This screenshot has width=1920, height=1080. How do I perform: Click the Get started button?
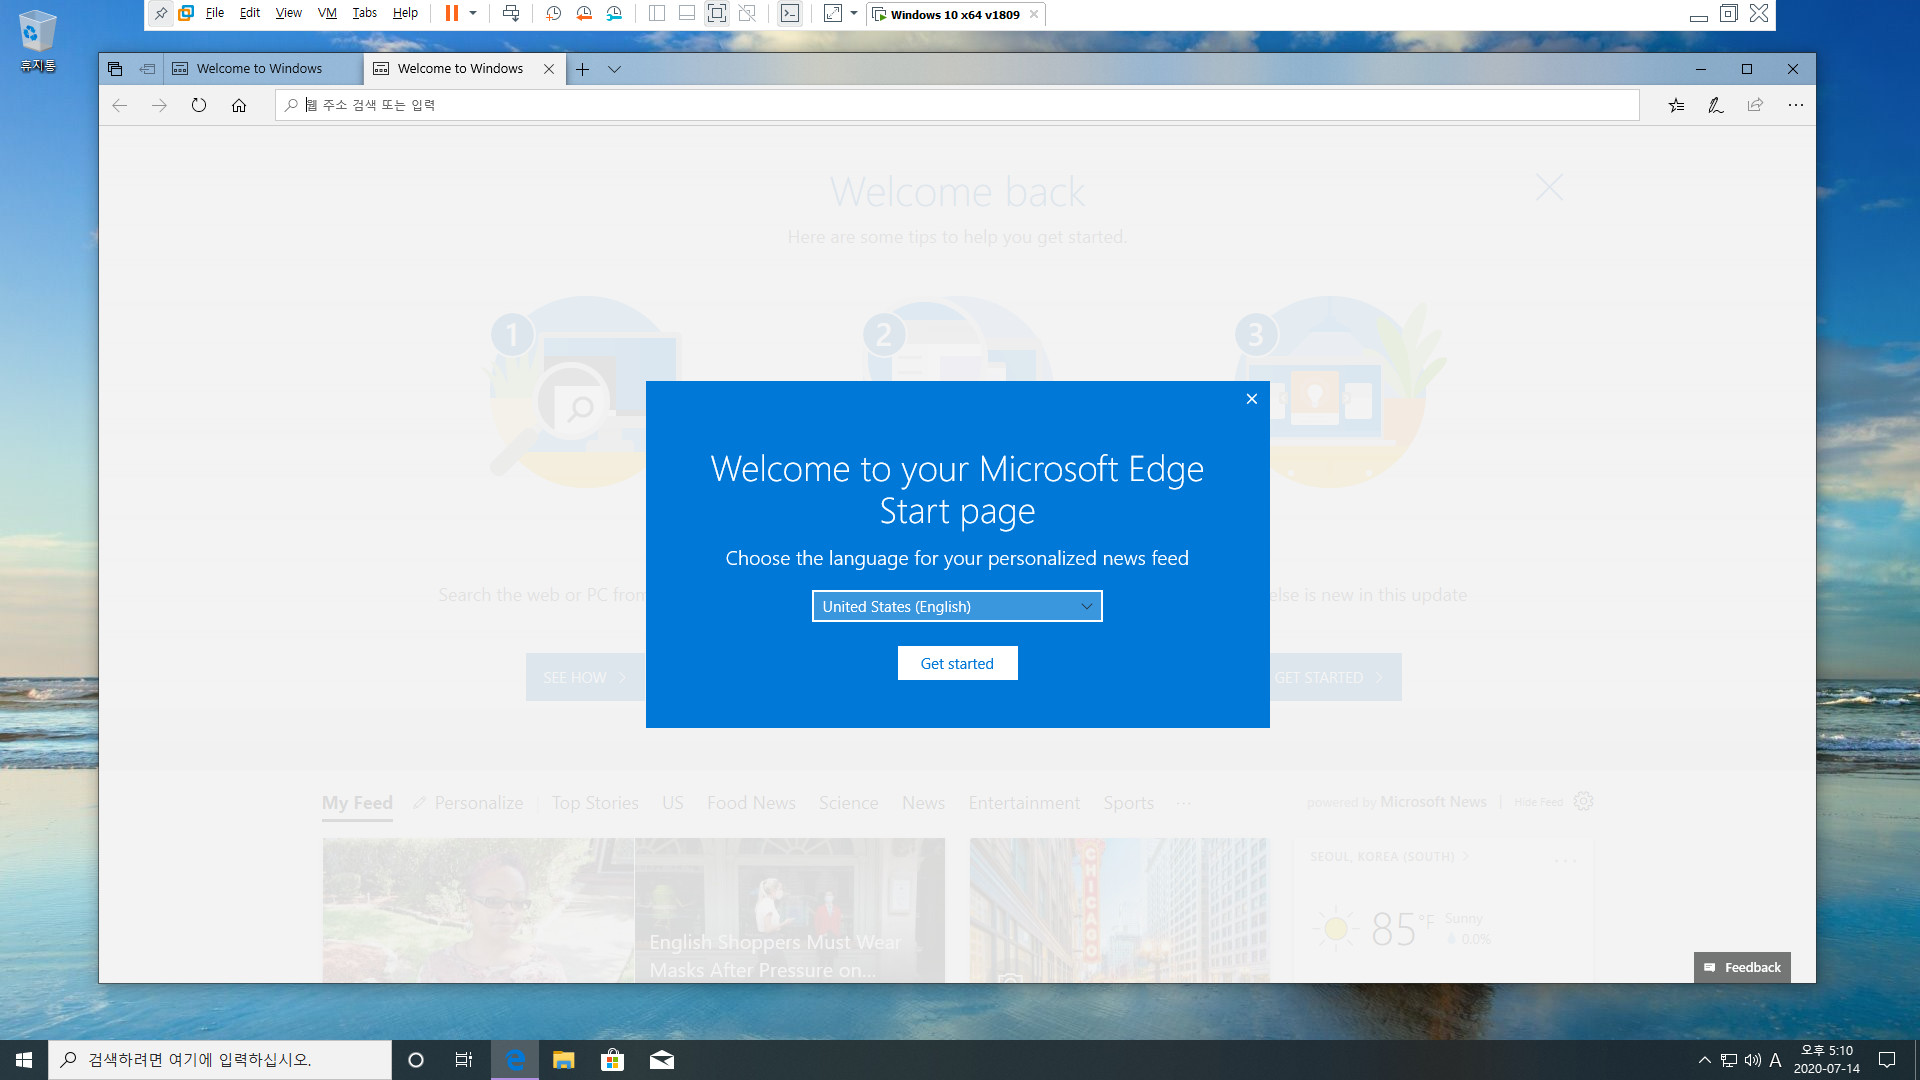point(957,663)
